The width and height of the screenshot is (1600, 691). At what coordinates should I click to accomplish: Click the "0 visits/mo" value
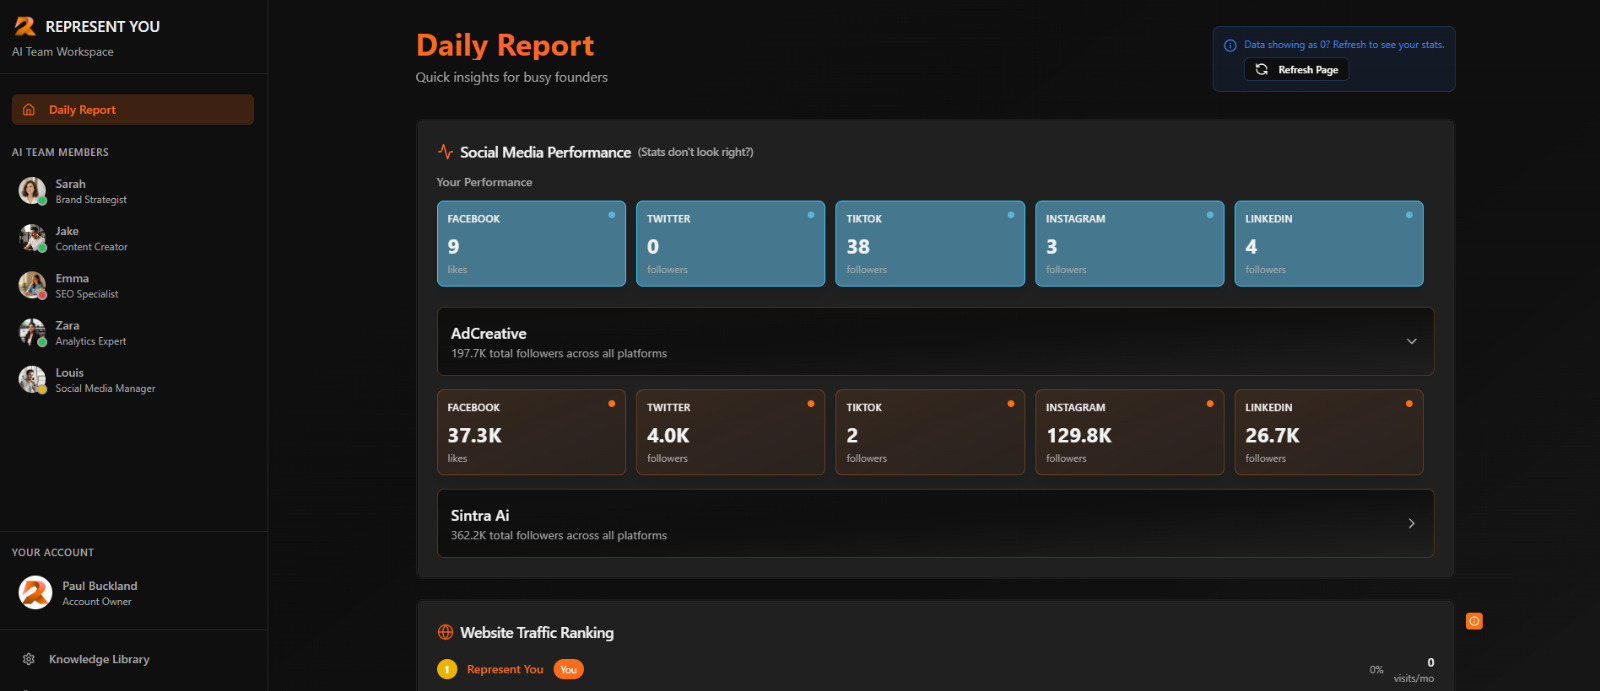pos(1414,670)
